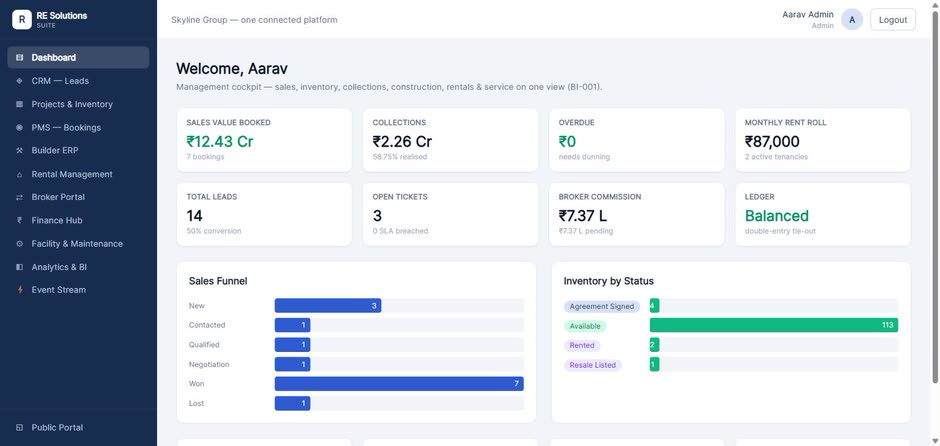Click the Projects & Inventory icon
The image size is (940, 446).
click(x=19, y=104)
